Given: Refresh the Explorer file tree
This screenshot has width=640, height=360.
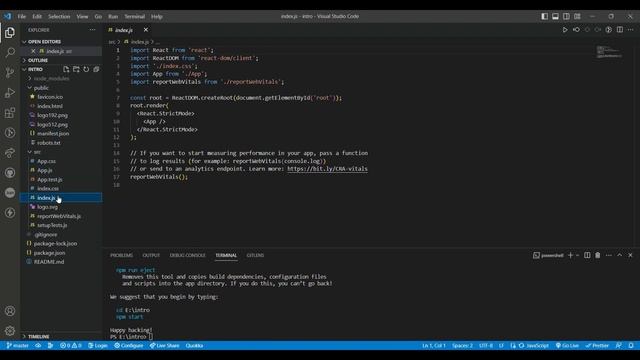Looking at the screenshot, I should click(86, 69).
